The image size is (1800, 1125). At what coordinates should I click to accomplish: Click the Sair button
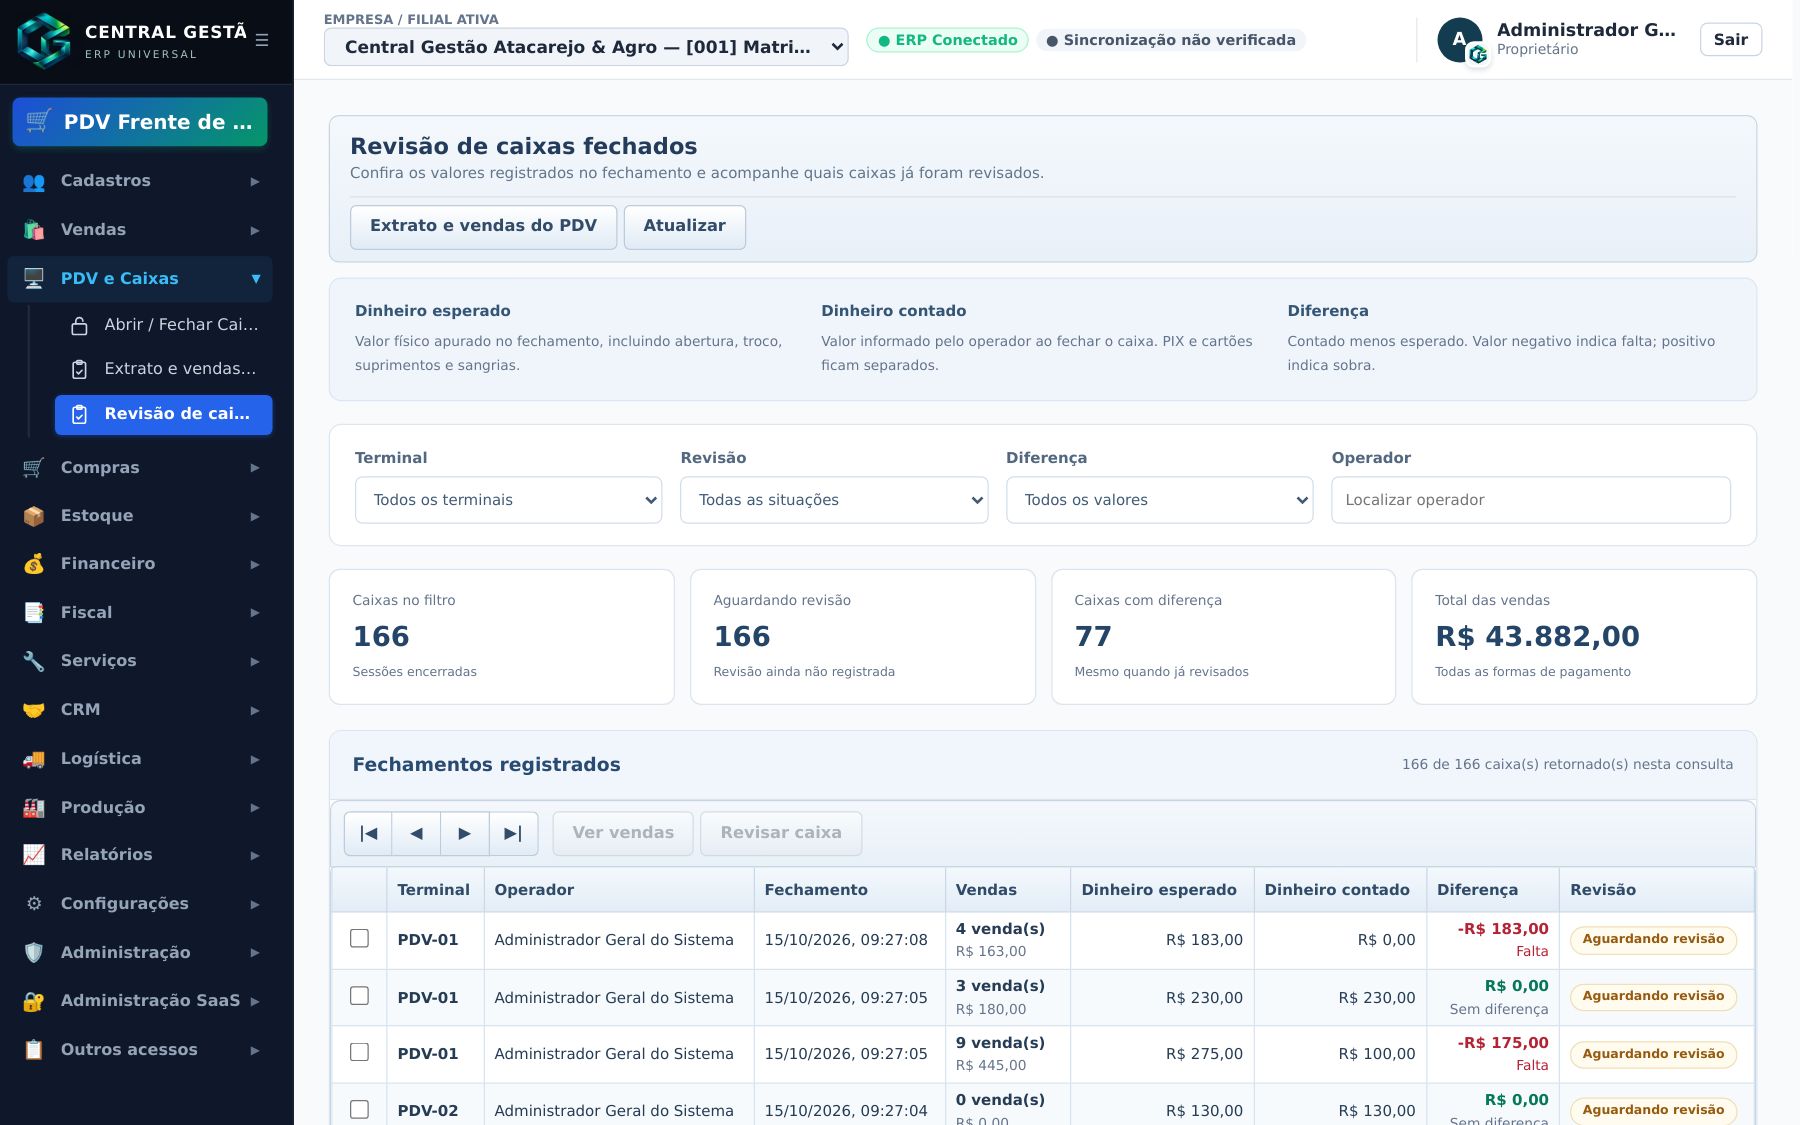click(x=1731, y=40)
